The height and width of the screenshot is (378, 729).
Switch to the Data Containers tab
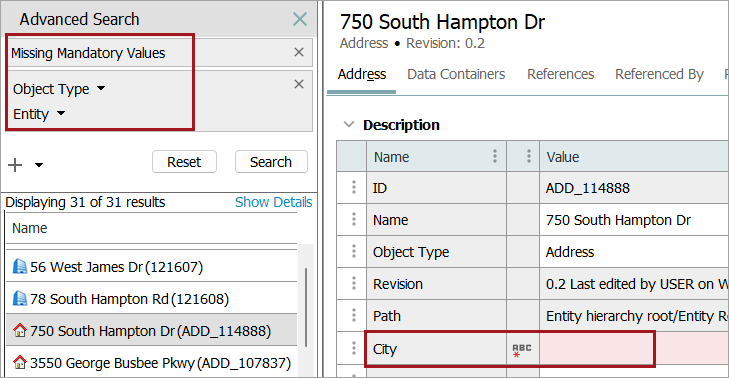[456, 74]
